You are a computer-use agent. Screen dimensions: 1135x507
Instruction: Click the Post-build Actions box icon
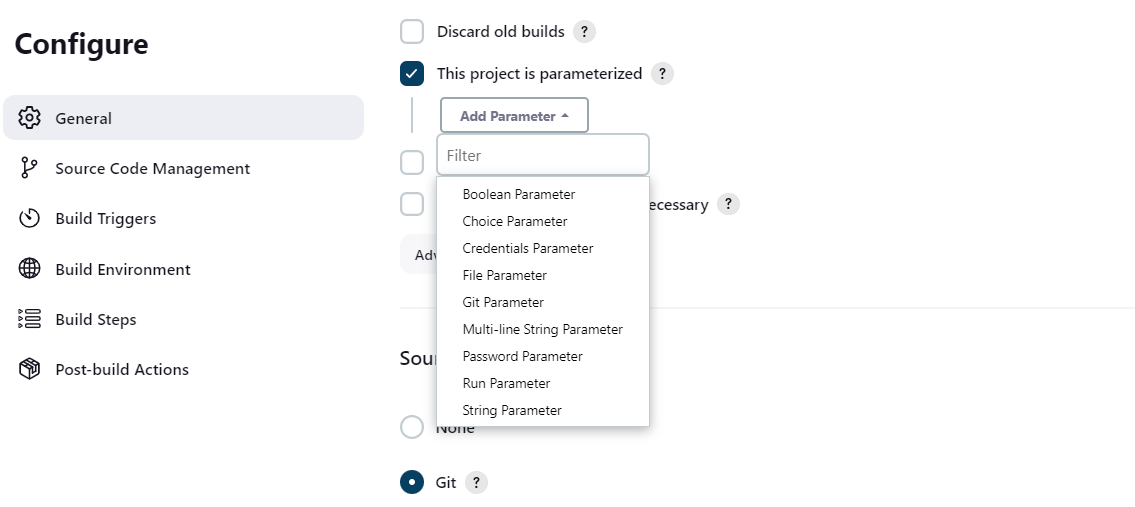coord(30,369)
